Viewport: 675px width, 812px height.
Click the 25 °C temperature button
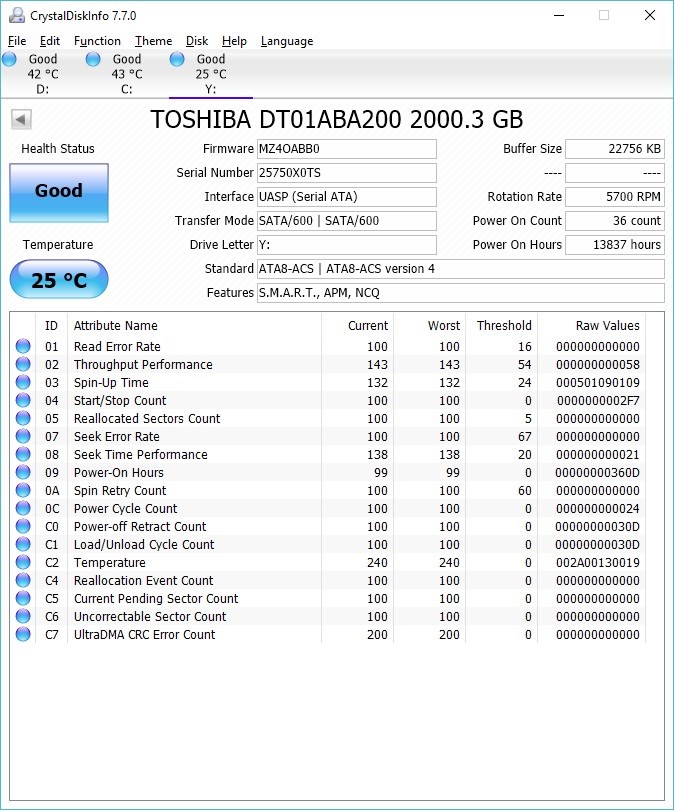pos(59,280)
